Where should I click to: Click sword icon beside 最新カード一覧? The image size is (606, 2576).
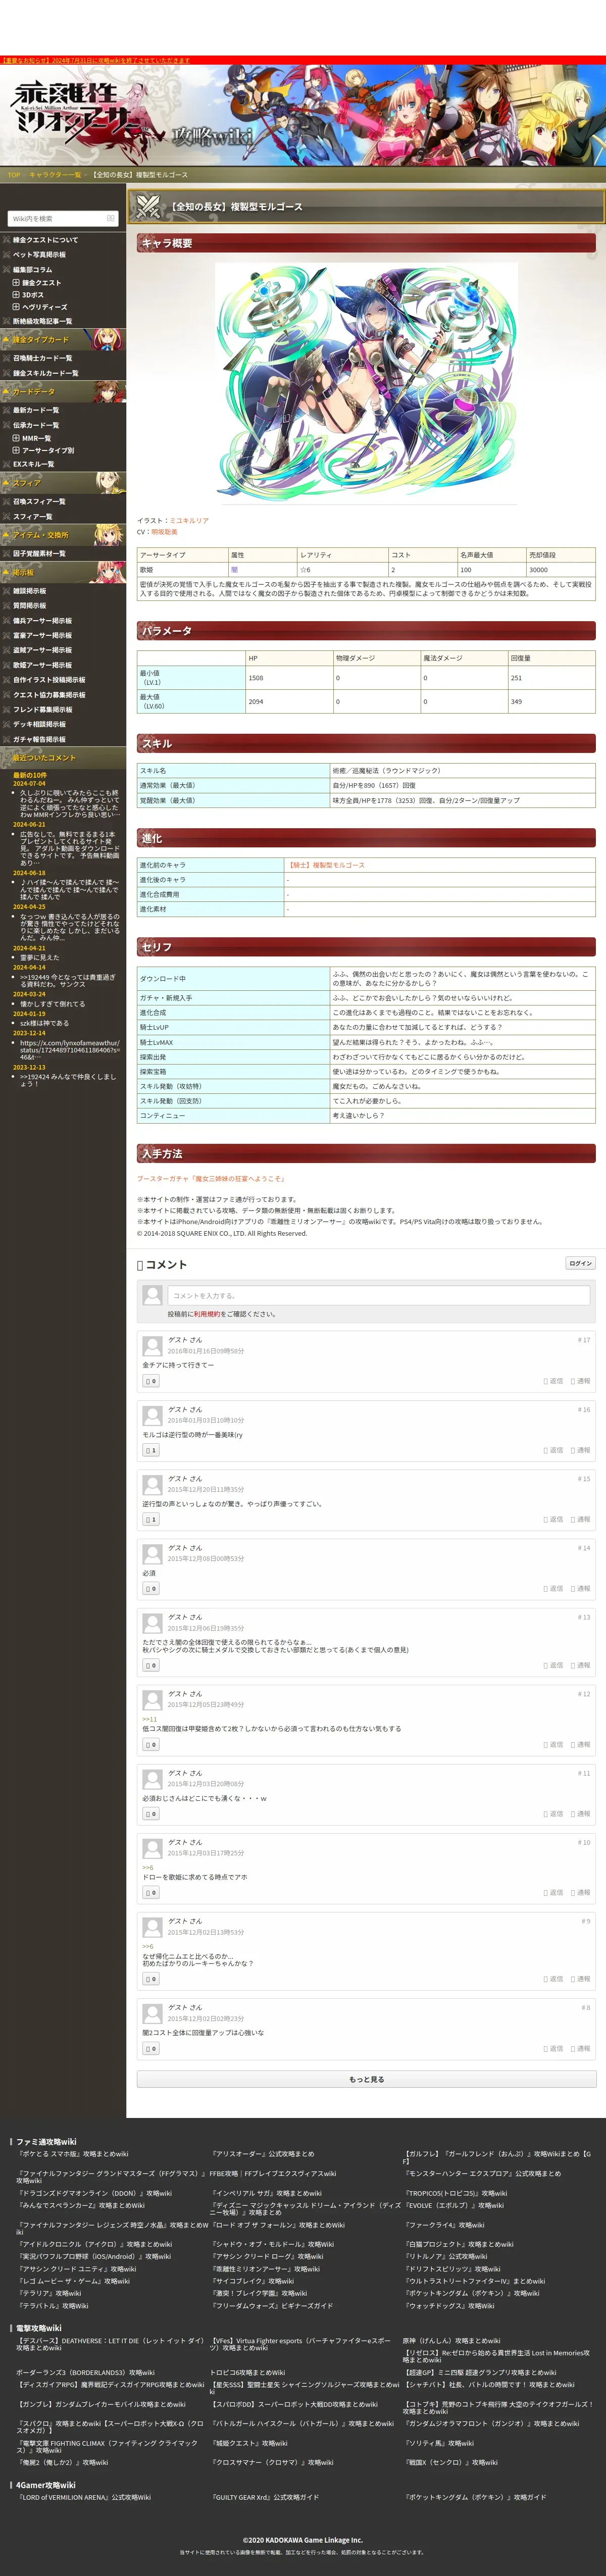[6, 410]
